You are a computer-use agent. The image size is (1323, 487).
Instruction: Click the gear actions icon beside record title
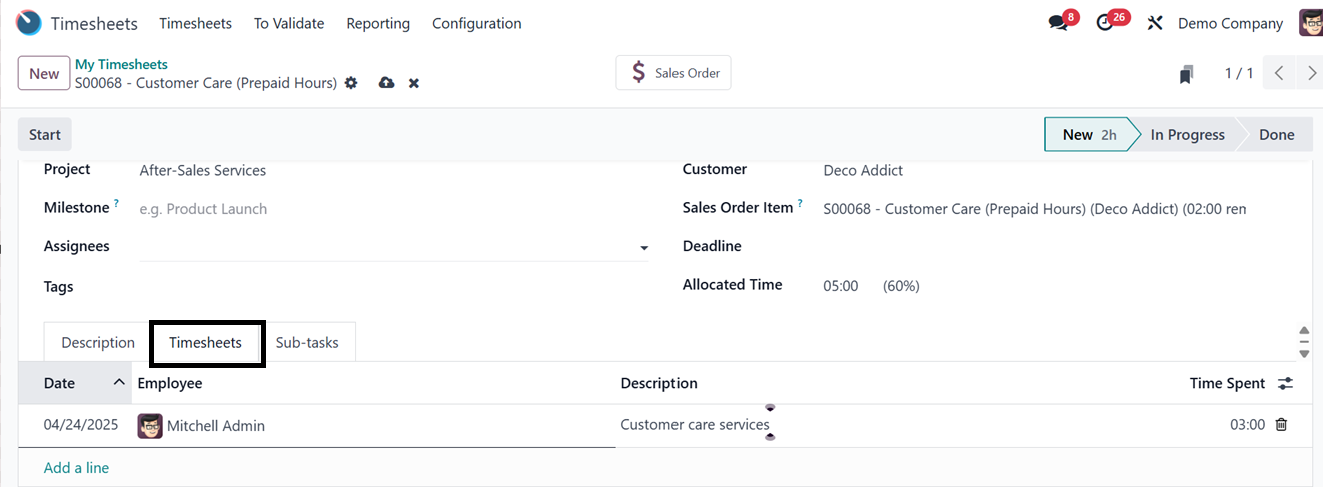click(351, 83)
